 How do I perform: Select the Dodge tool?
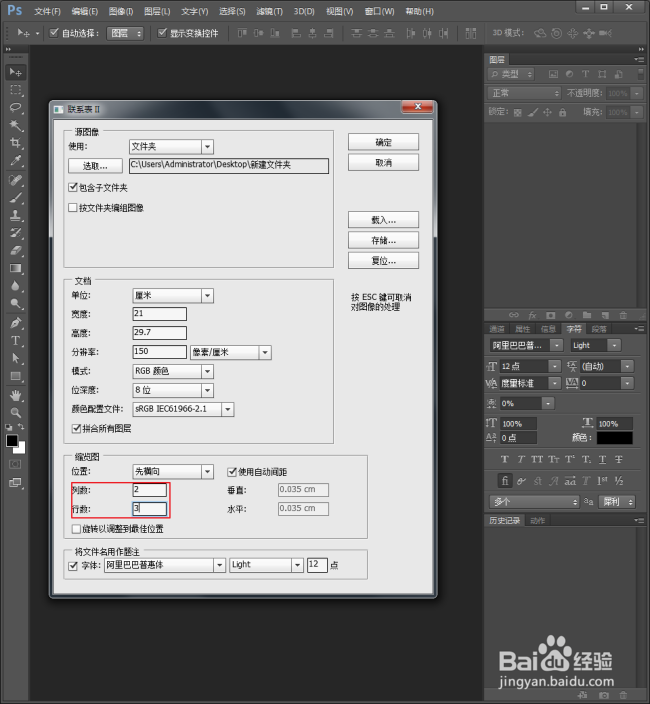coord(16,304)
